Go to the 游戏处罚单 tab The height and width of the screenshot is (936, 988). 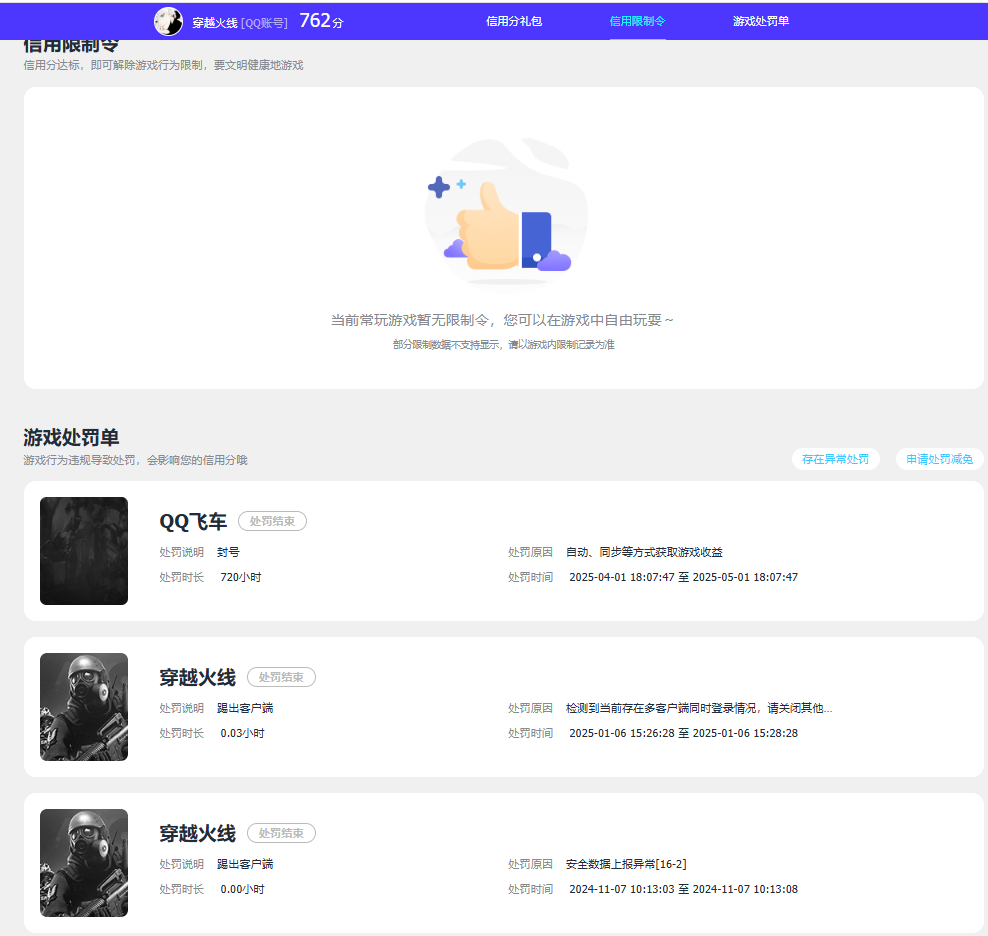pos(761,21)
